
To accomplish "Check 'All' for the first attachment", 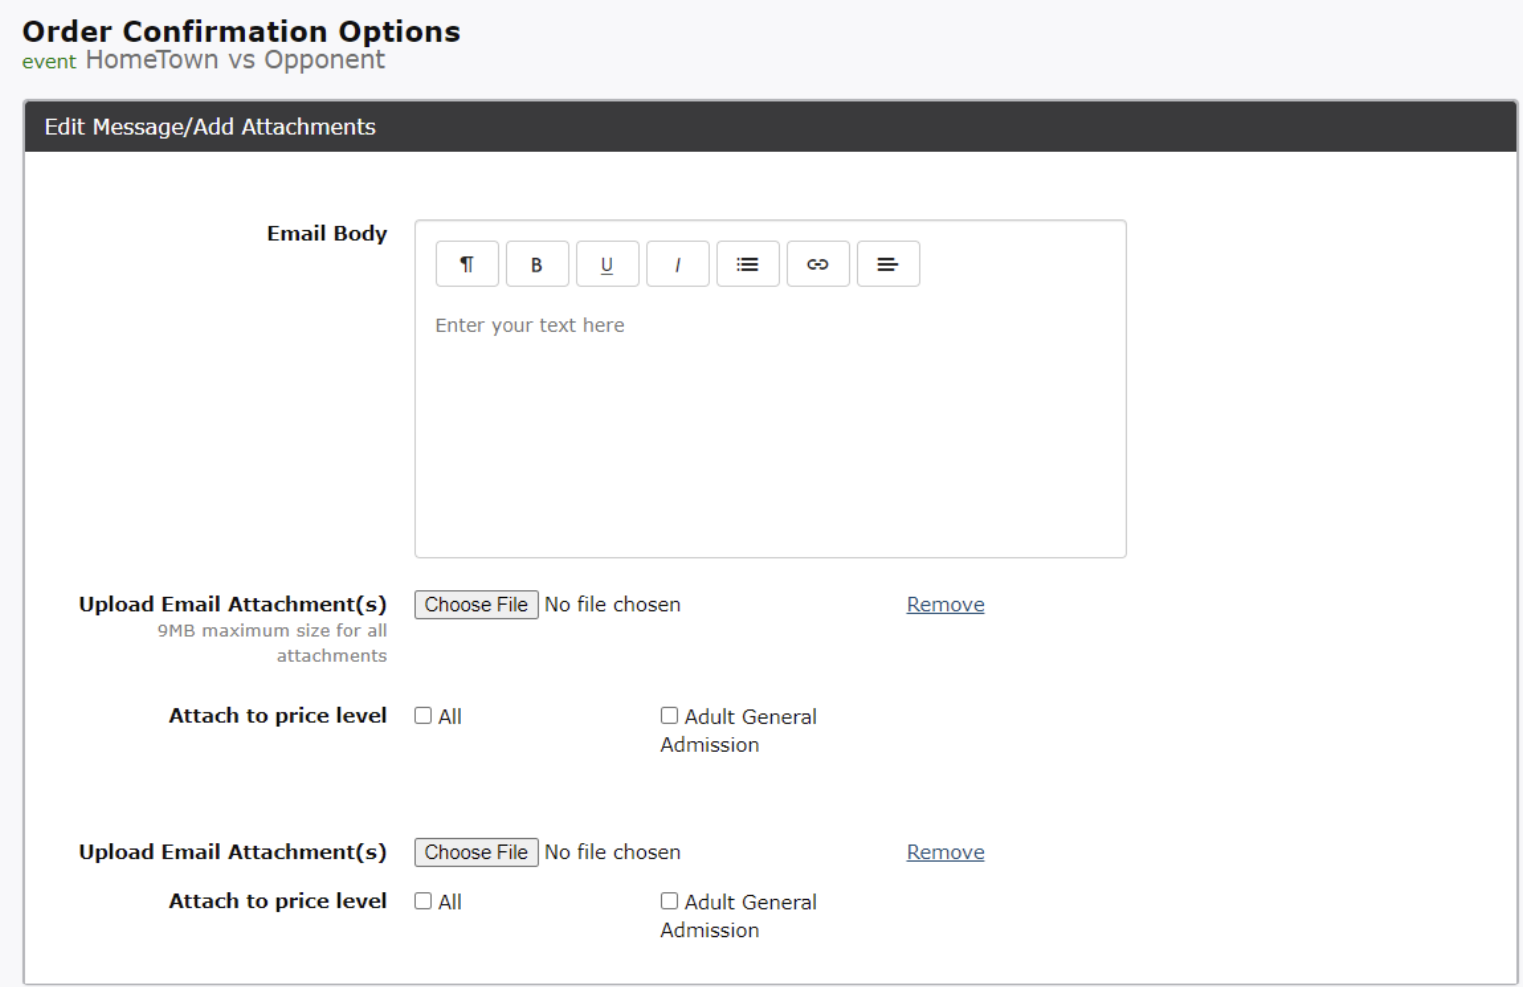I will coord(423,716).
